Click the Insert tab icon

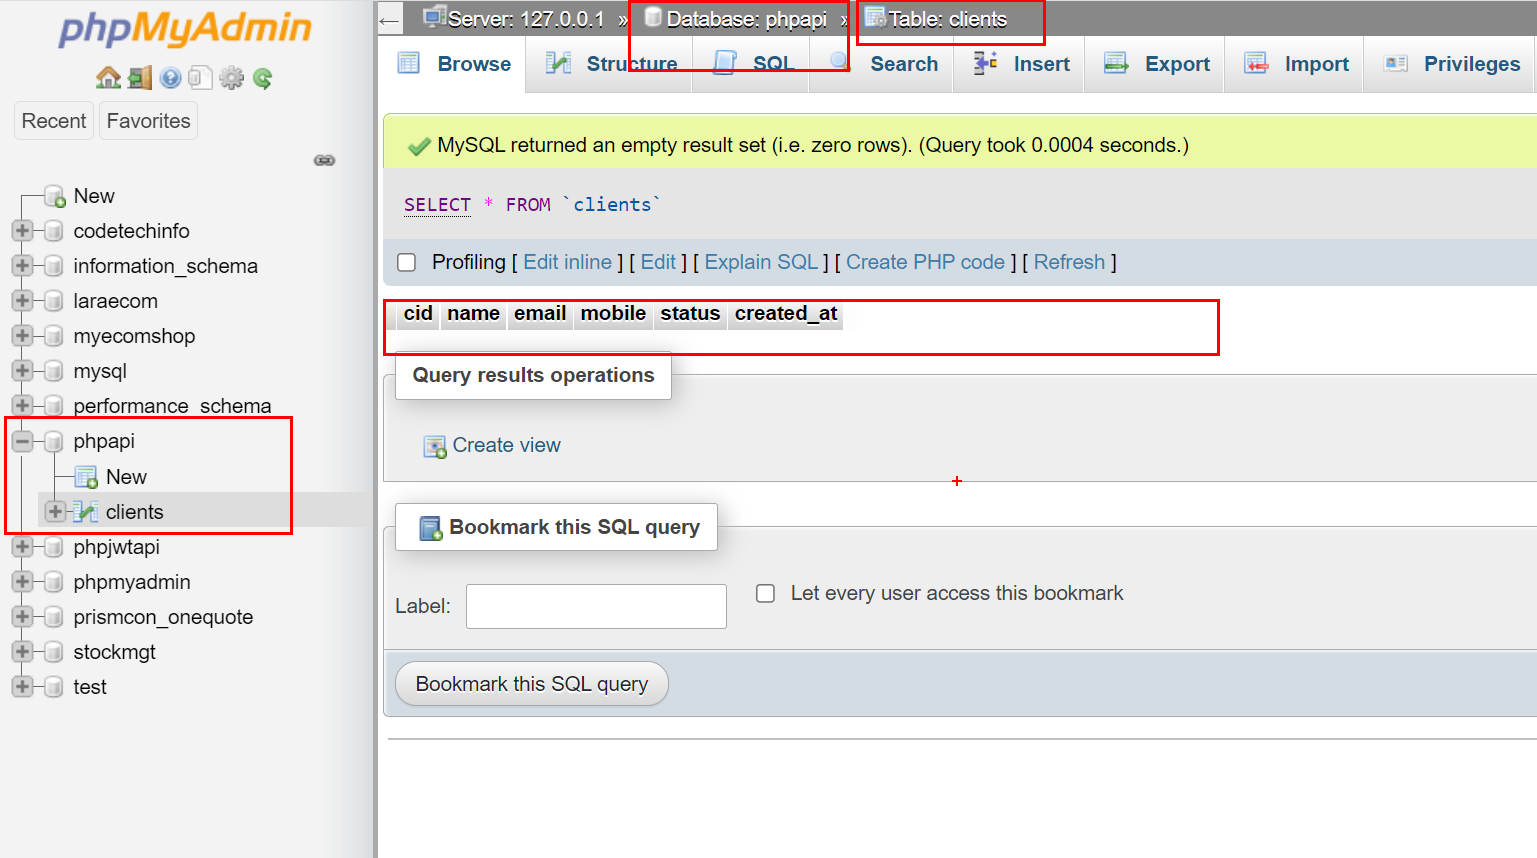985,63
